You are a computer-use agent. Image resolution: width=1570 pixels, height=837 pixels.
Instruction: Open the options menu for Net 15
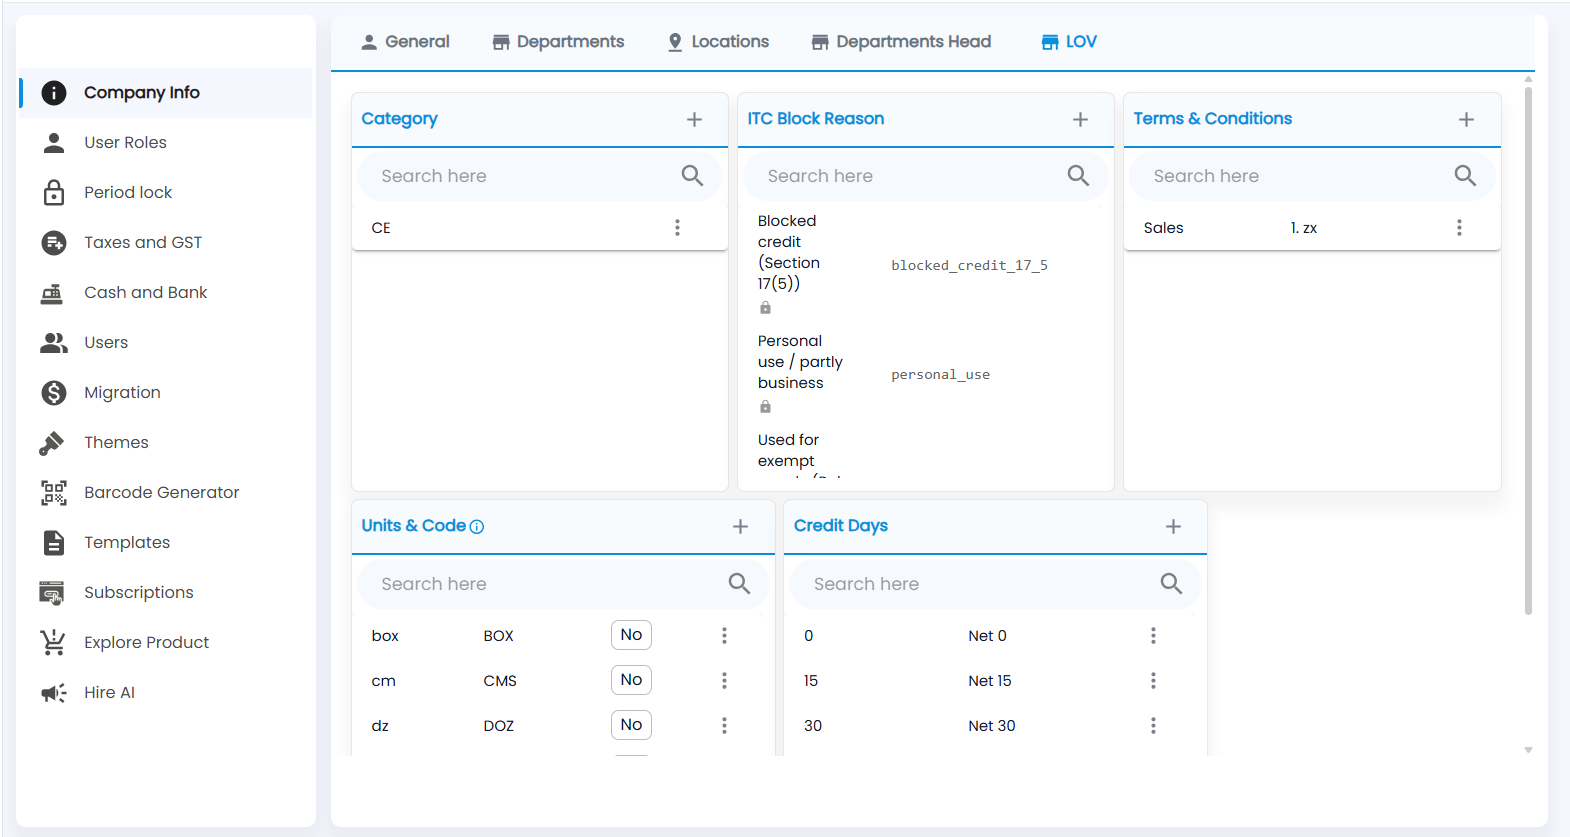click(x=1153, y=681)
